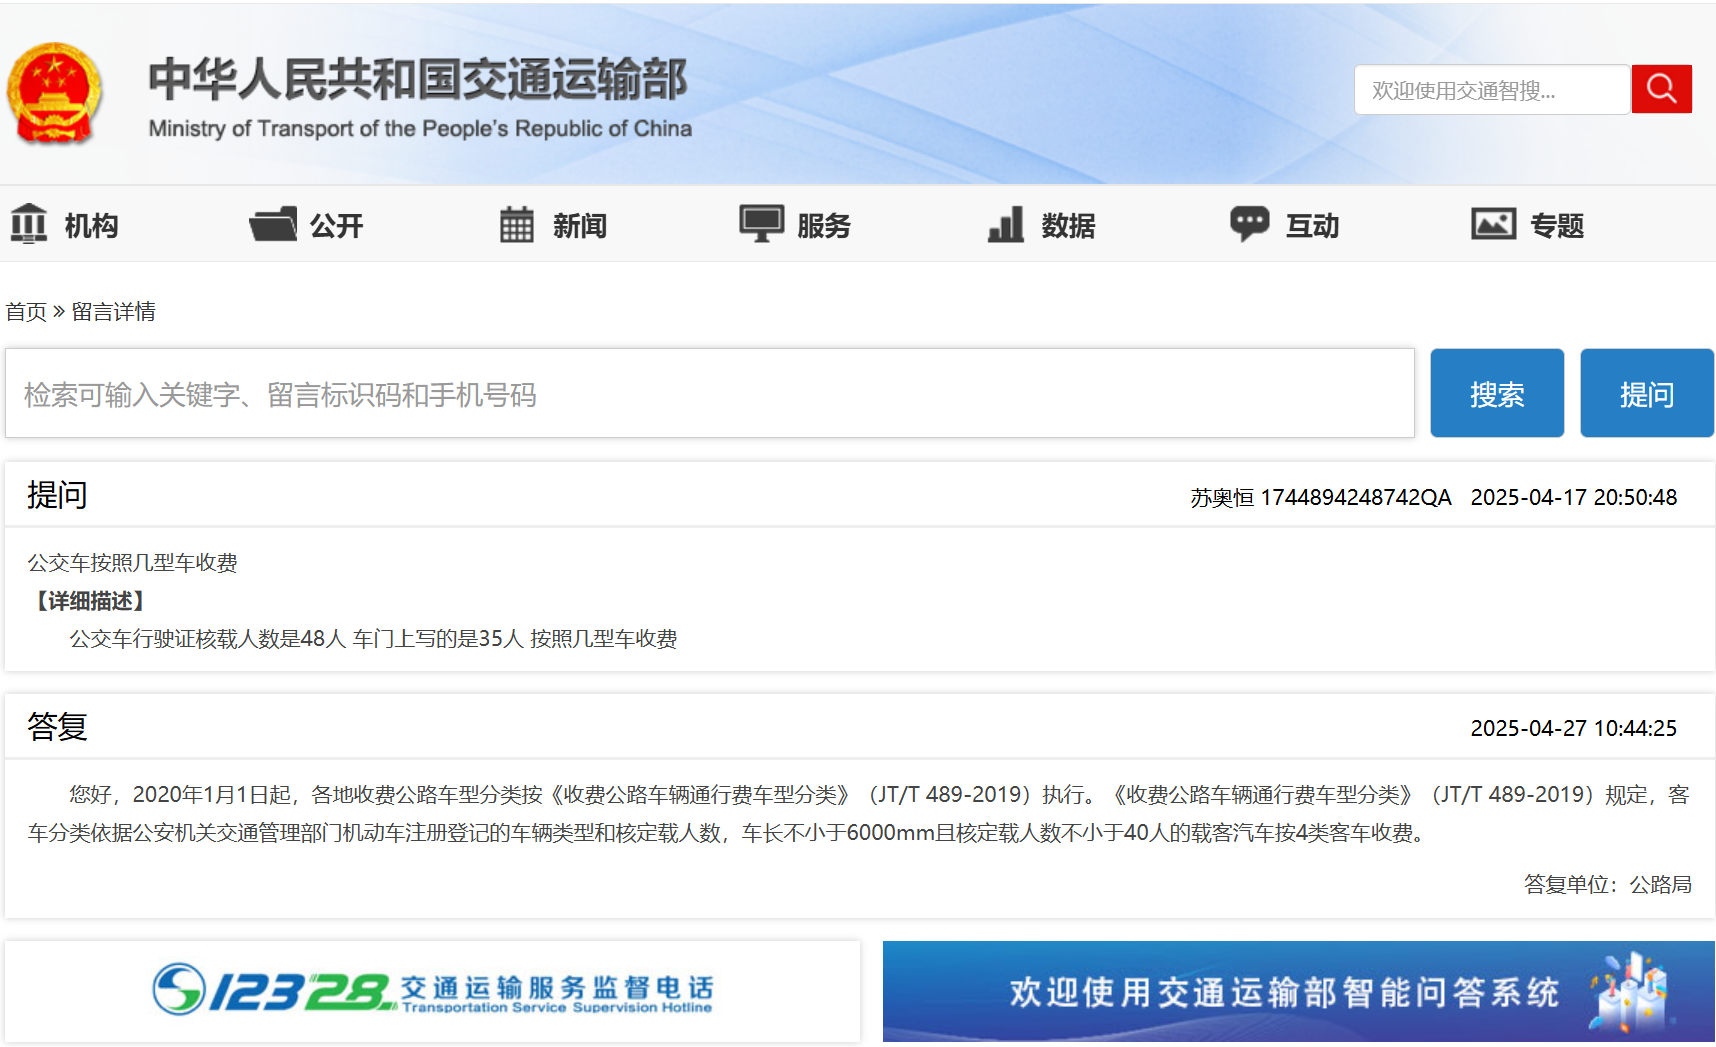Focus the message keyword search field
Screen dimensions: 1716x1047
[709, 394]
